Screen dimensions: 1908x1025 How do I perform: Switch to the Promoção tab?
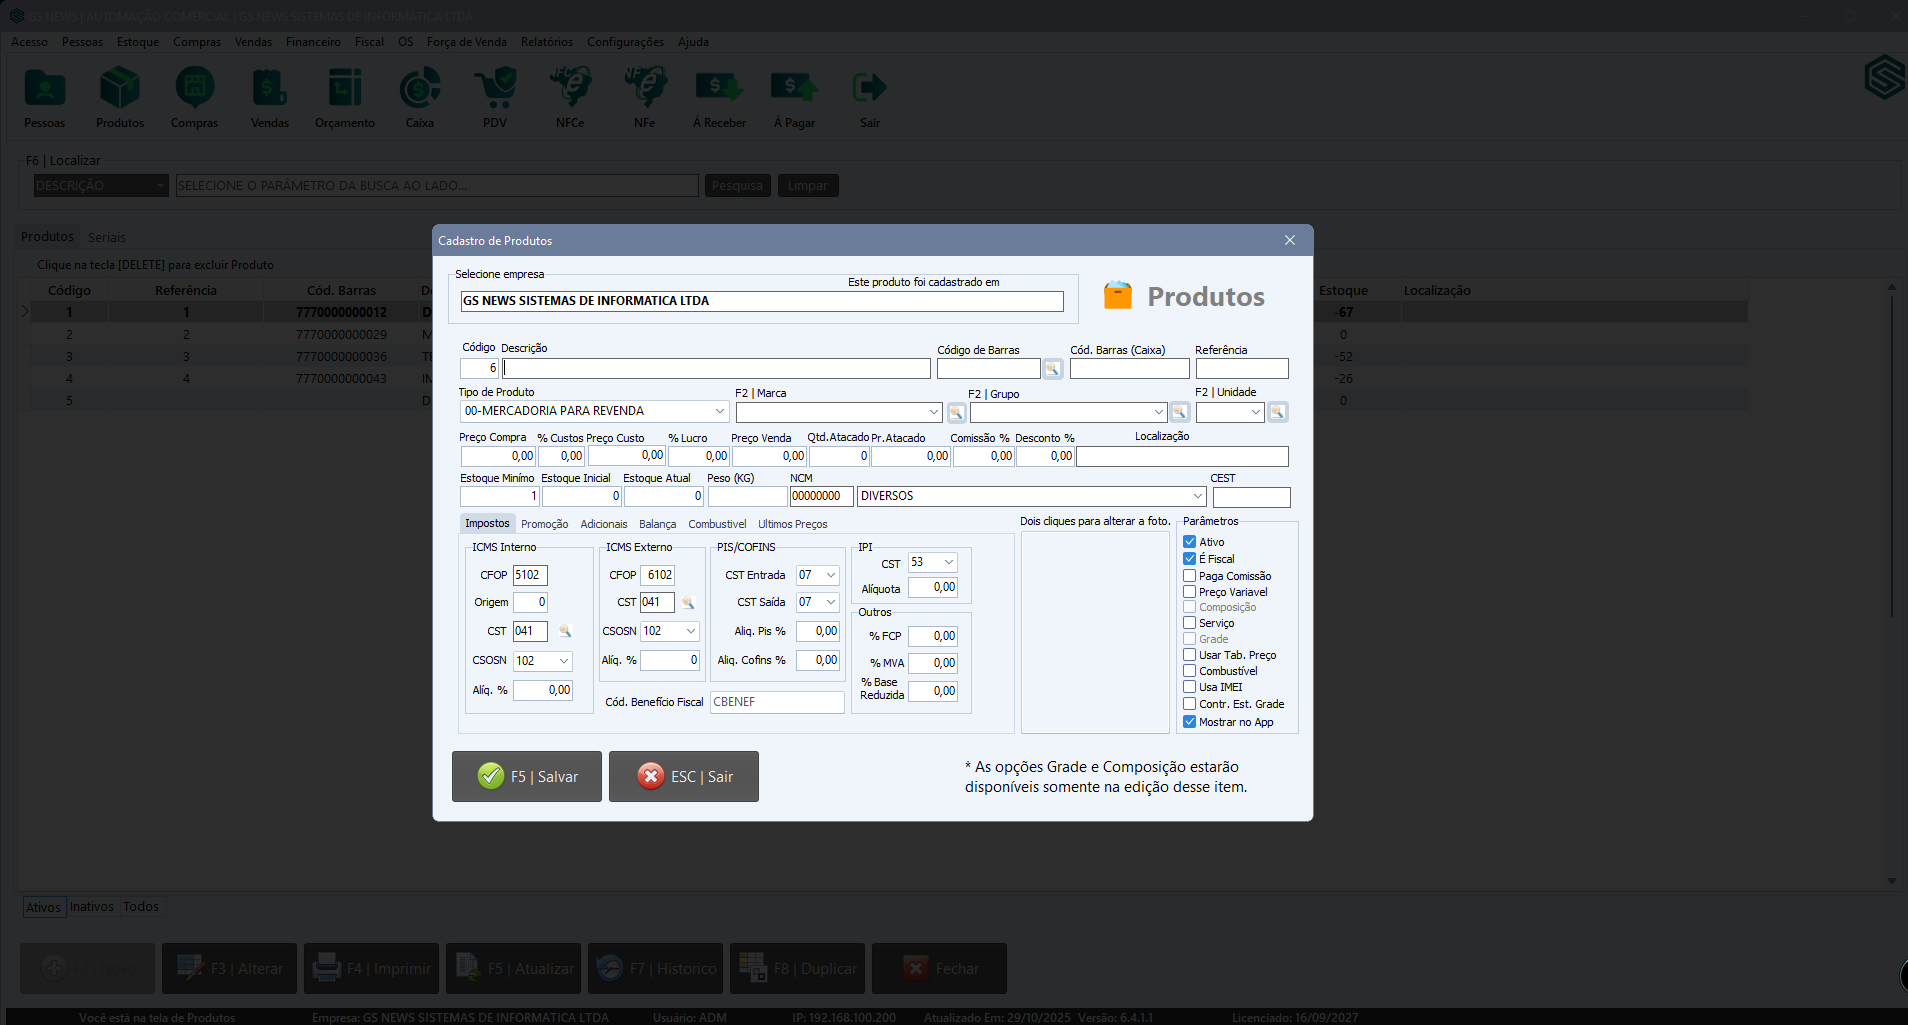click(544, 524)
